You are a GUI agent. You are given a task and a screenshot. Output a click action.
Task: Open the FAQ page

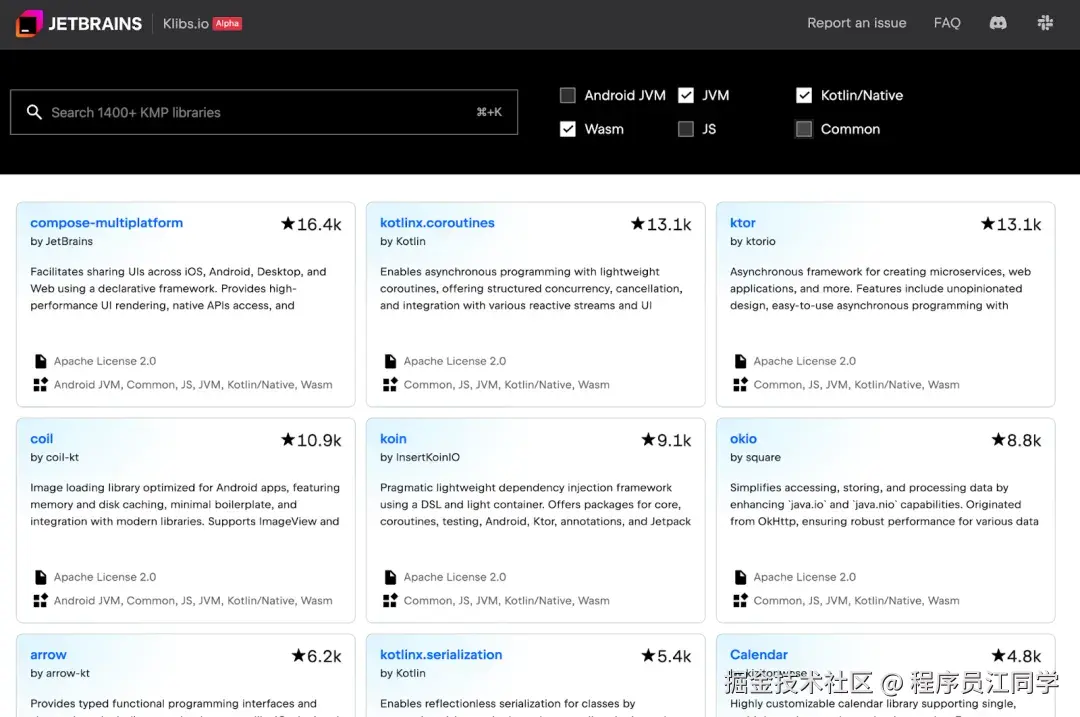pos(947,23)
